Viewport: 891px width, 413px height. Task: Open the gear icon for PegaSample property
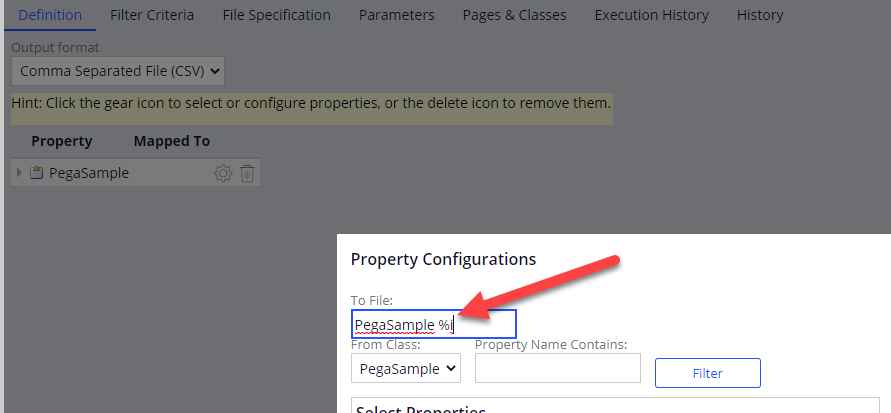pyautogui.click(x=223, y=173)
